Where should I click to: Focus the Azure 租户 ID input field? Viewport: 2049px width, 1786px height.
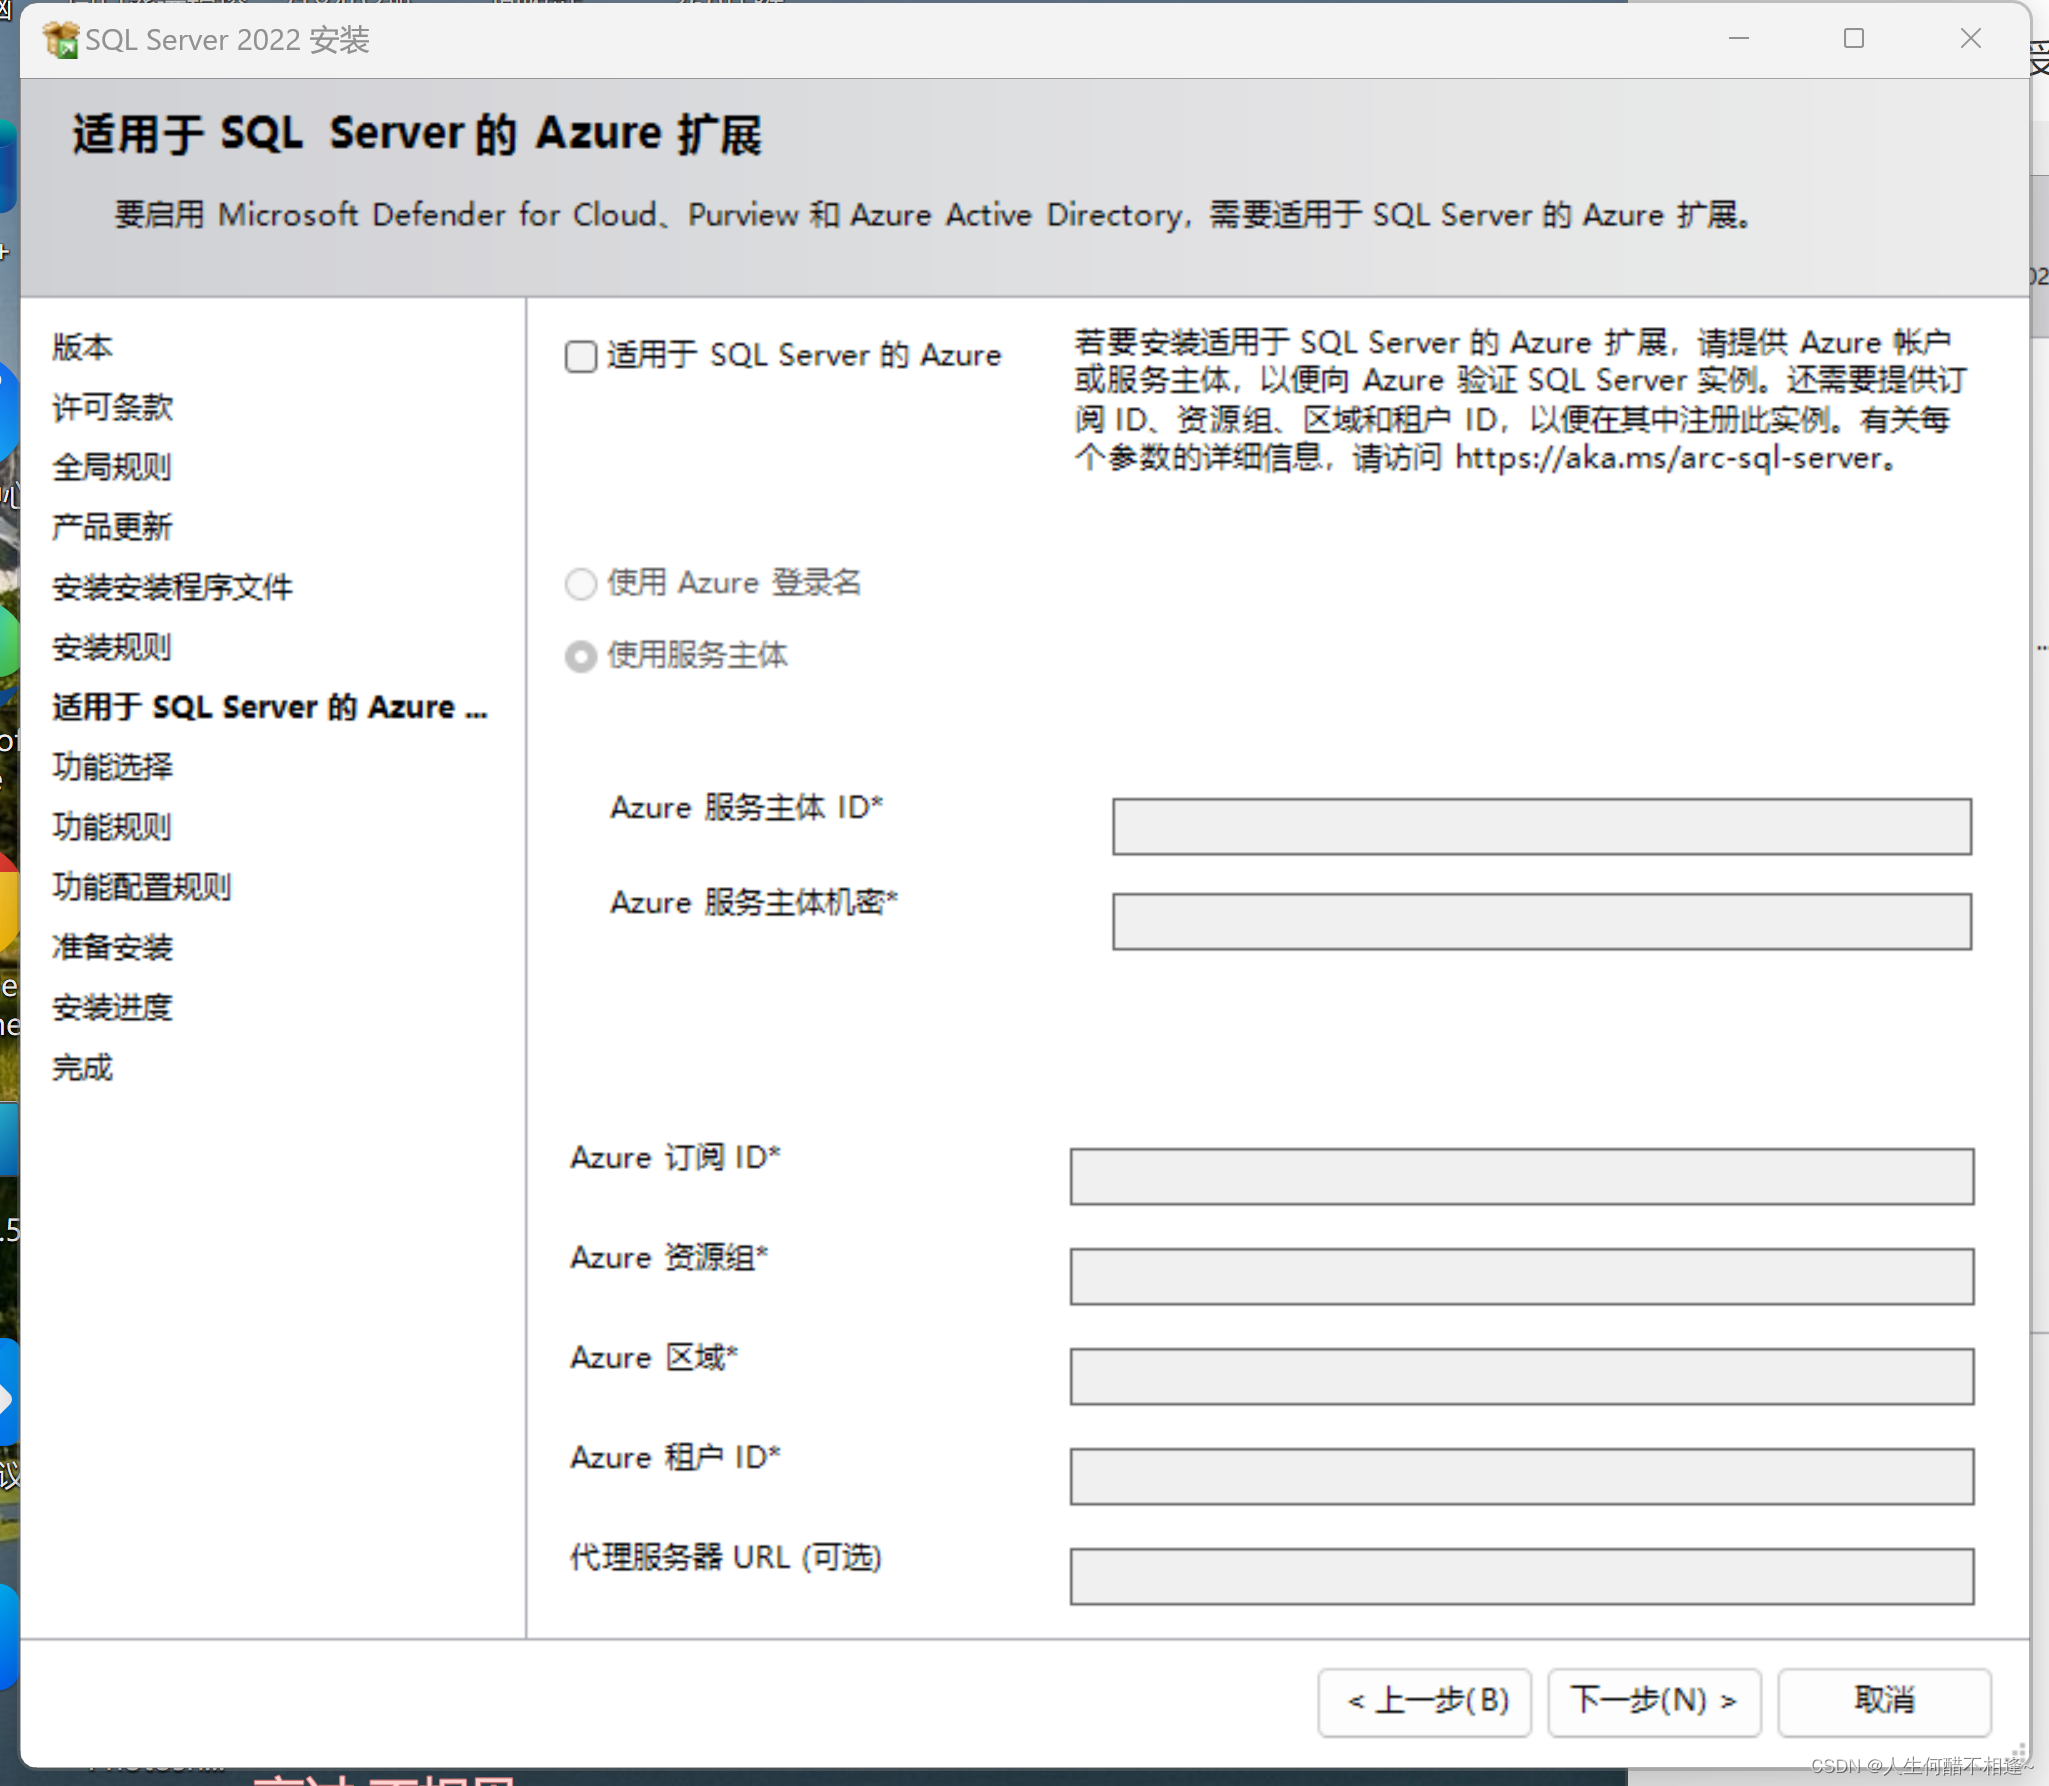point(1521,1477)
